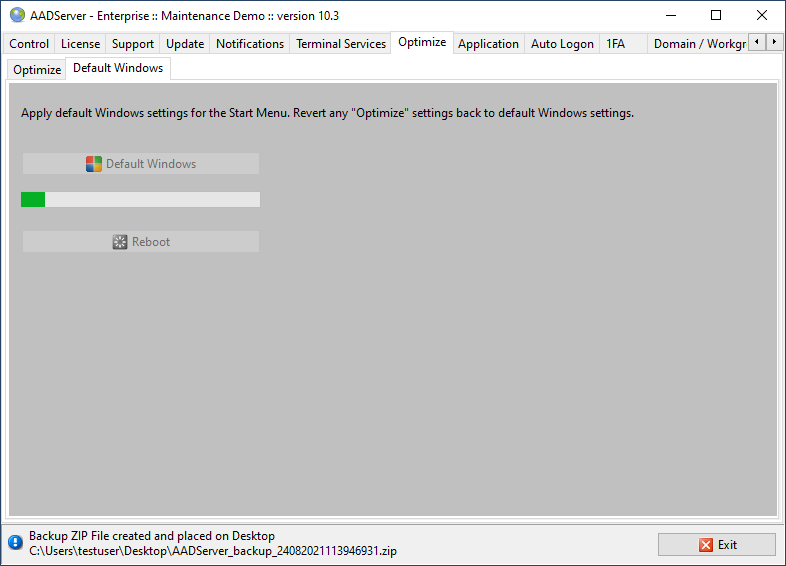
Task: Go to the Update tab
Action: point(185,44)
